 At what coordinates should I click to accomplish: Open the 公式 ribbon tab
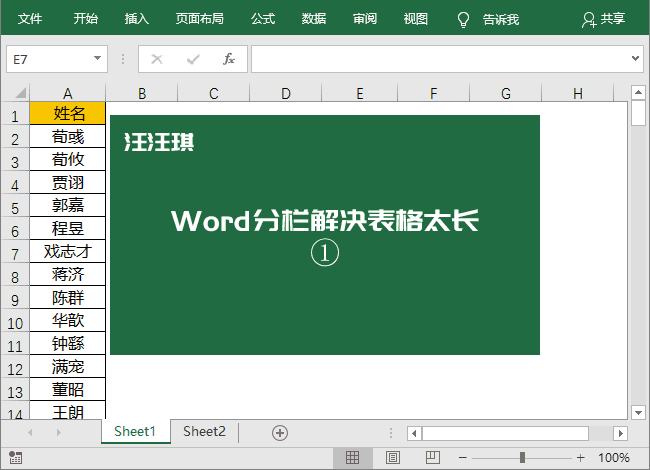click(263, 19)
